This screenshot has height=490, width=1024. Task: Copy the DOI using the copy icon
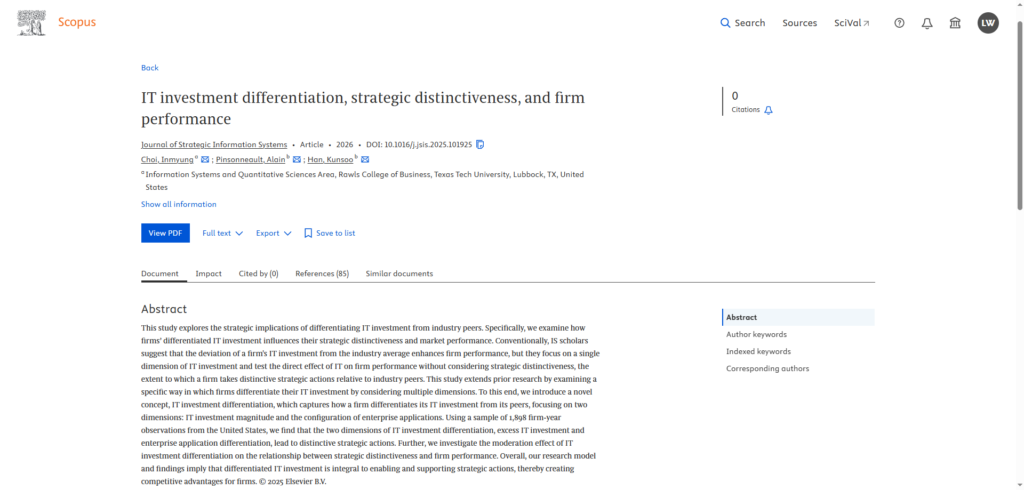(480, 145)
